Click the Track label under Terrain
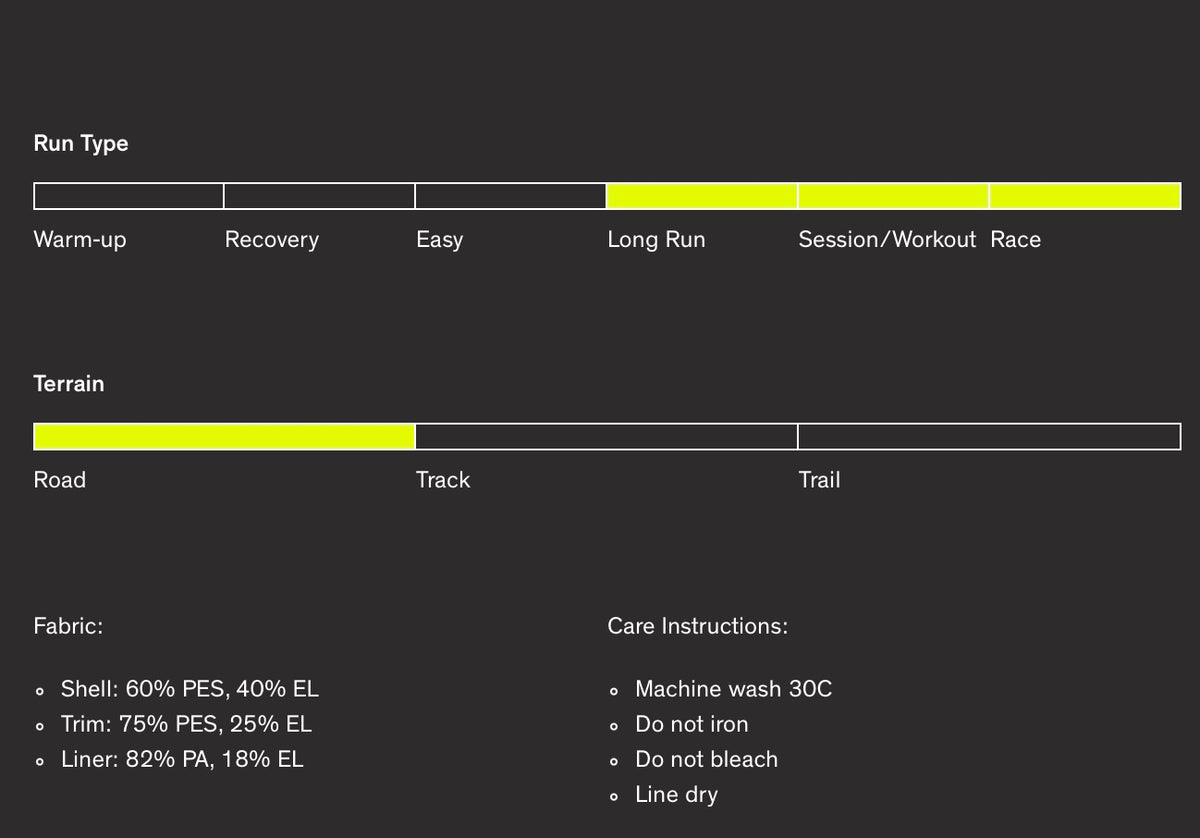 [443, 480]
